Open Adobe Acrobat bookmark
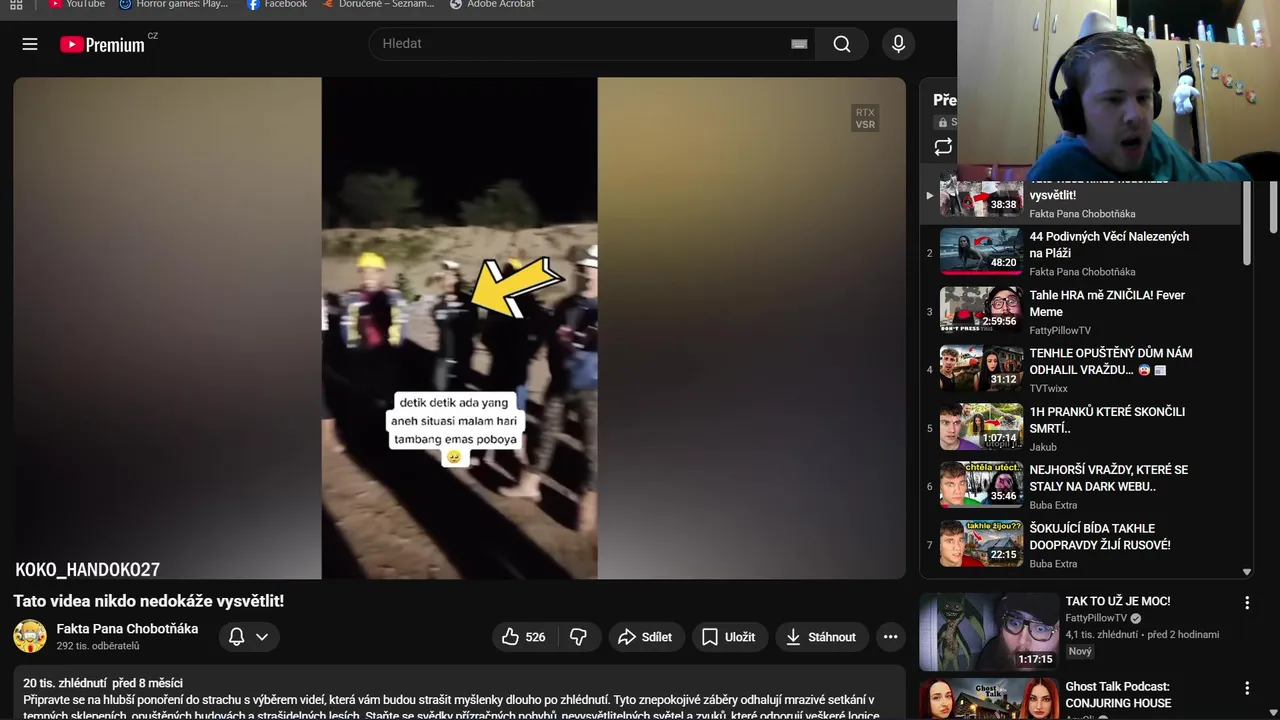1280x720 pixels. tap(492, 4)
